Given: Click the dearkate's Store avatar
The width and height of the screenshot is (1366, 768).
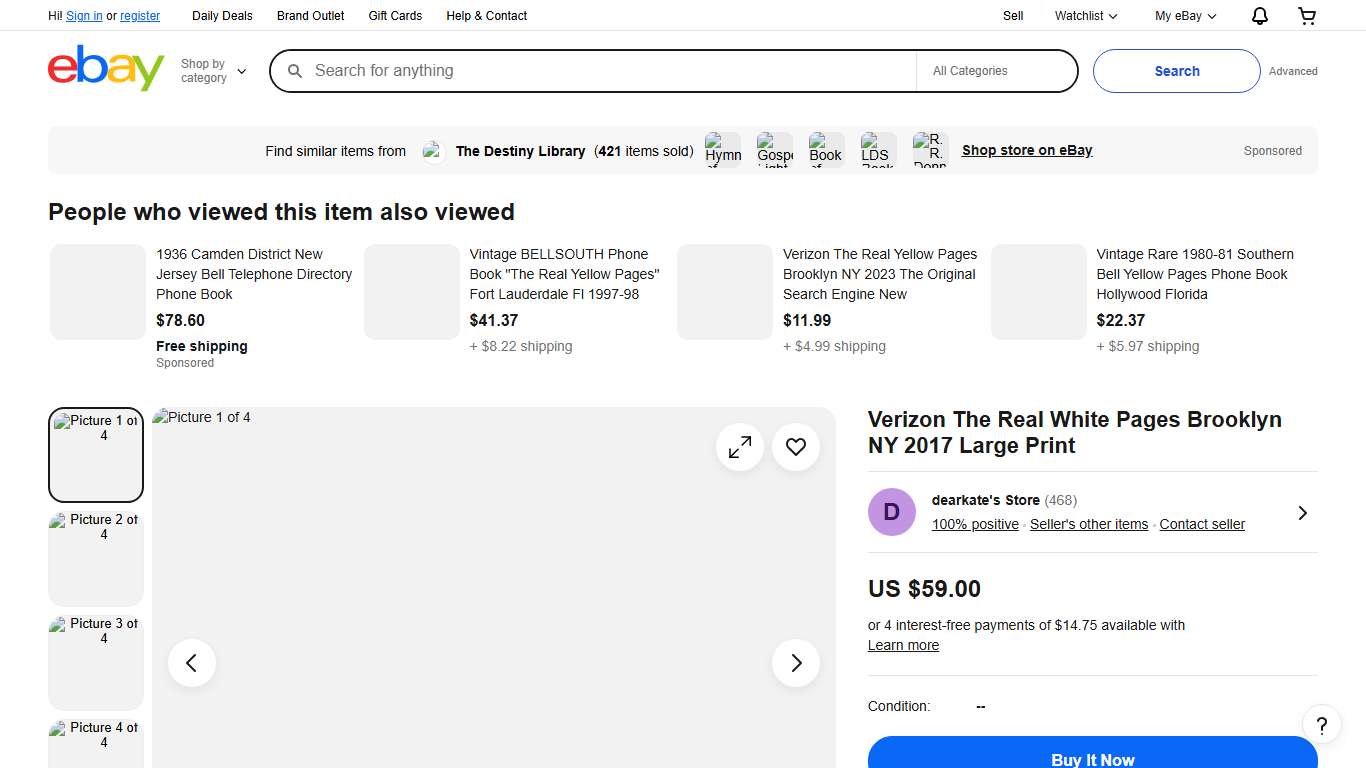Looking at the screenshot, I should [x=891, y=511].
